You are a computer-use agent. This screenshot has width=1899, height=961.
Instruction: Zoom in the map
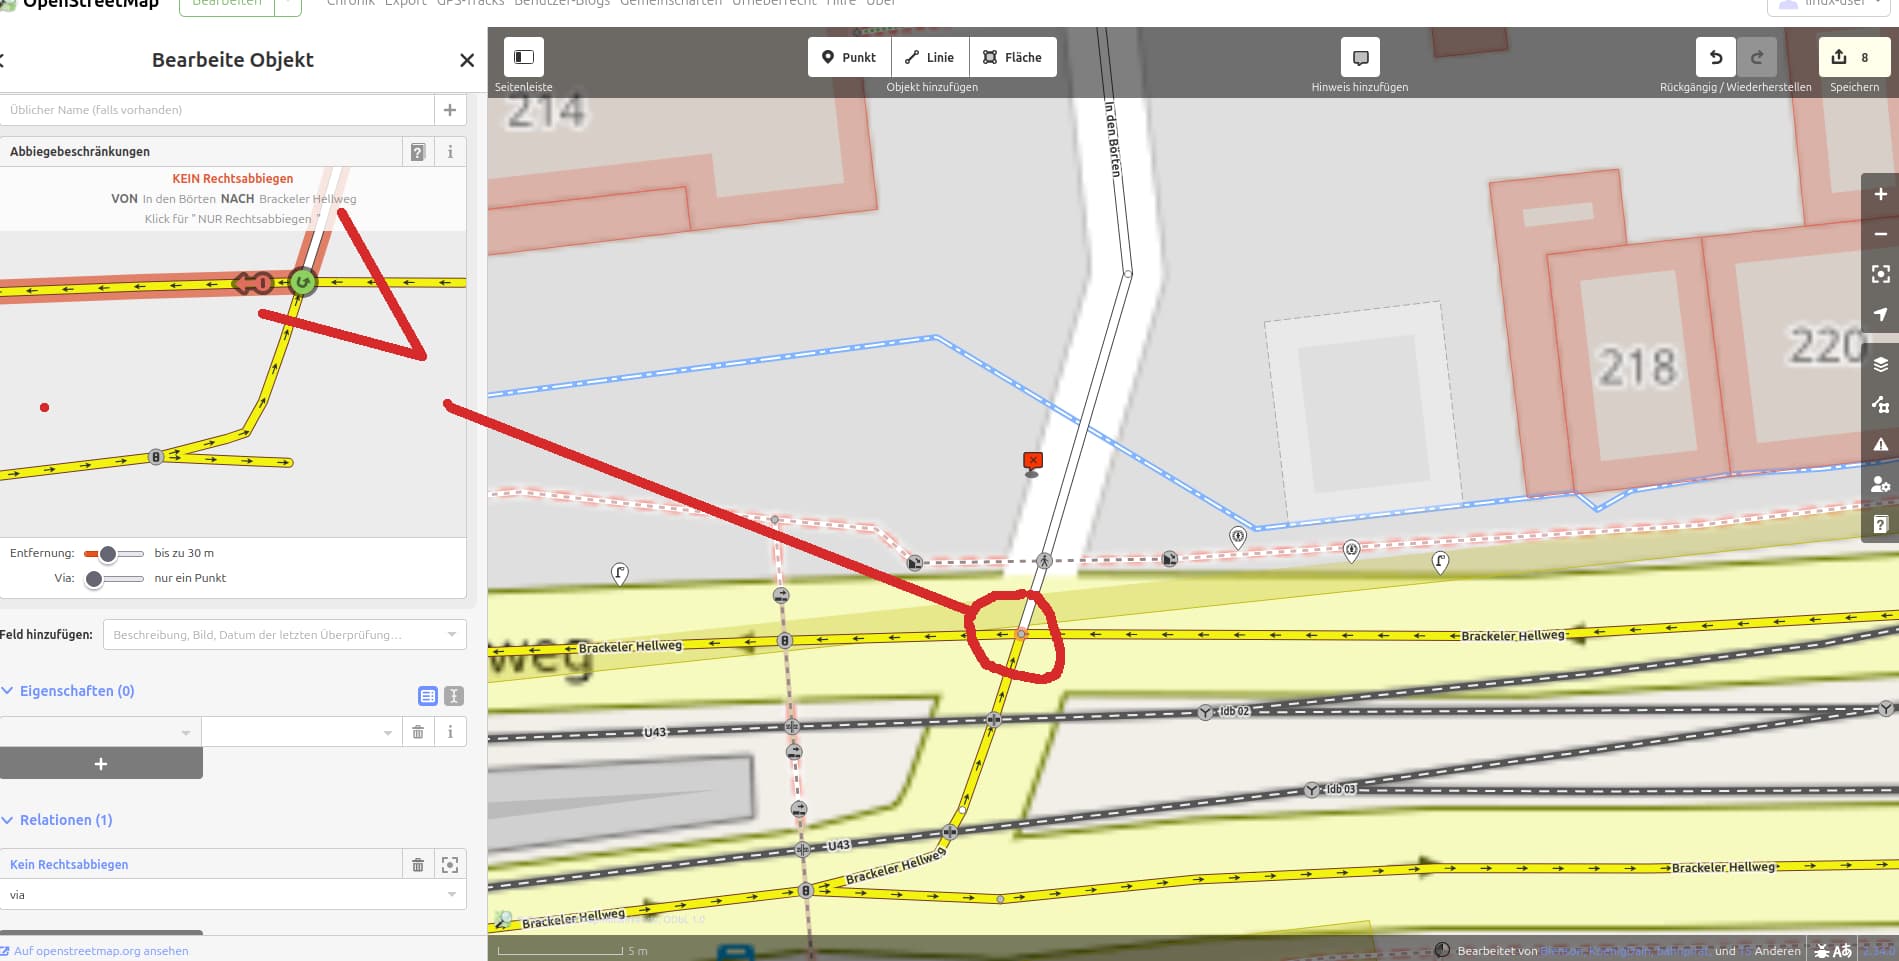[x=1880, y=194]
